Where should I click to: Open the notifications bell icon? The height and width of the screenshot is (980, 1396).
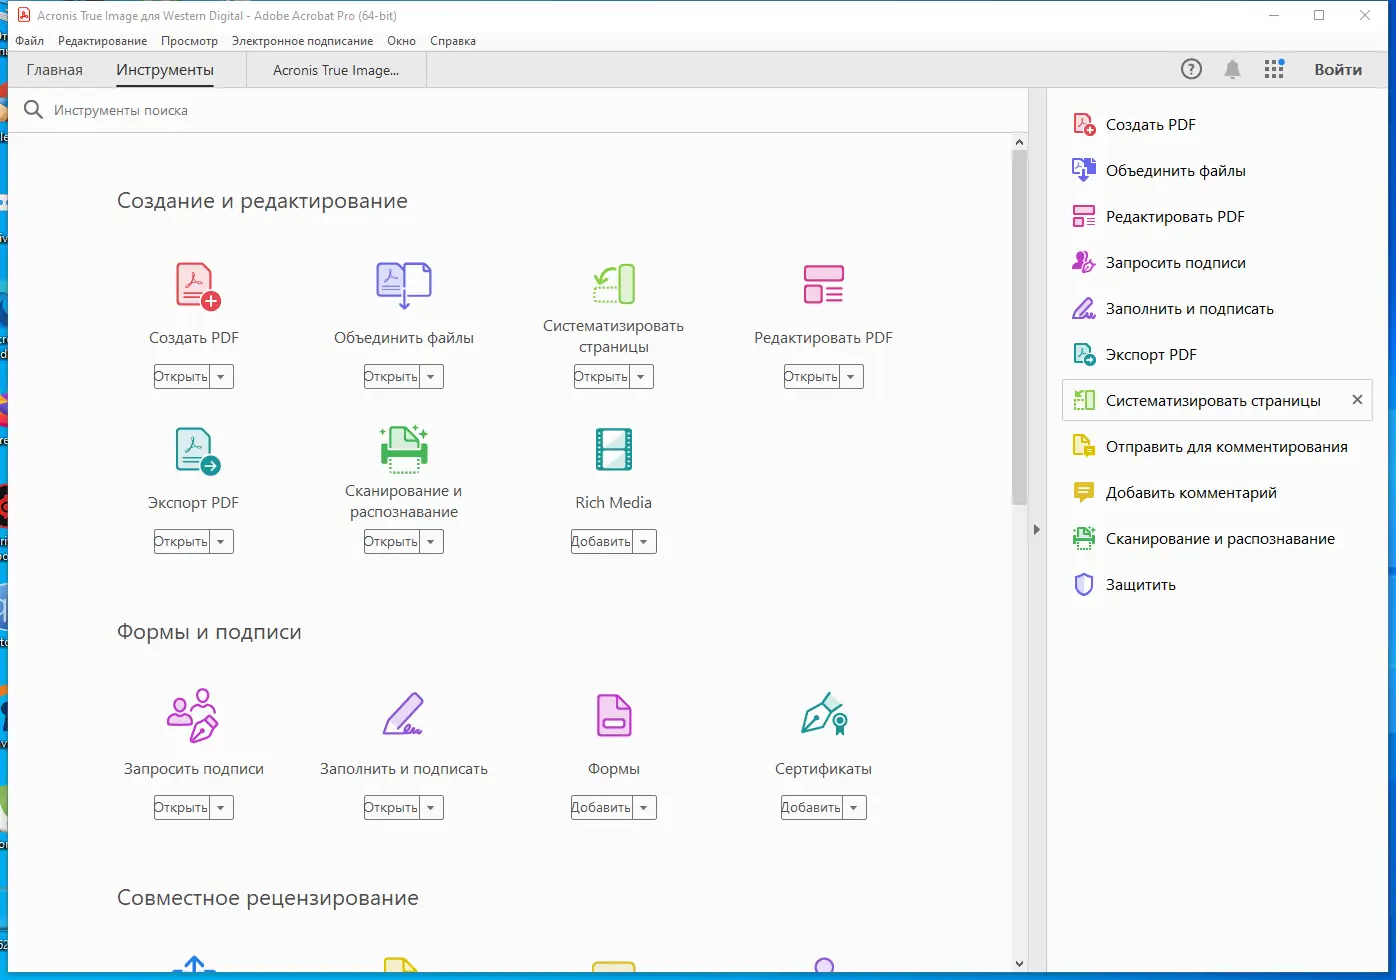click(1233, 69)
